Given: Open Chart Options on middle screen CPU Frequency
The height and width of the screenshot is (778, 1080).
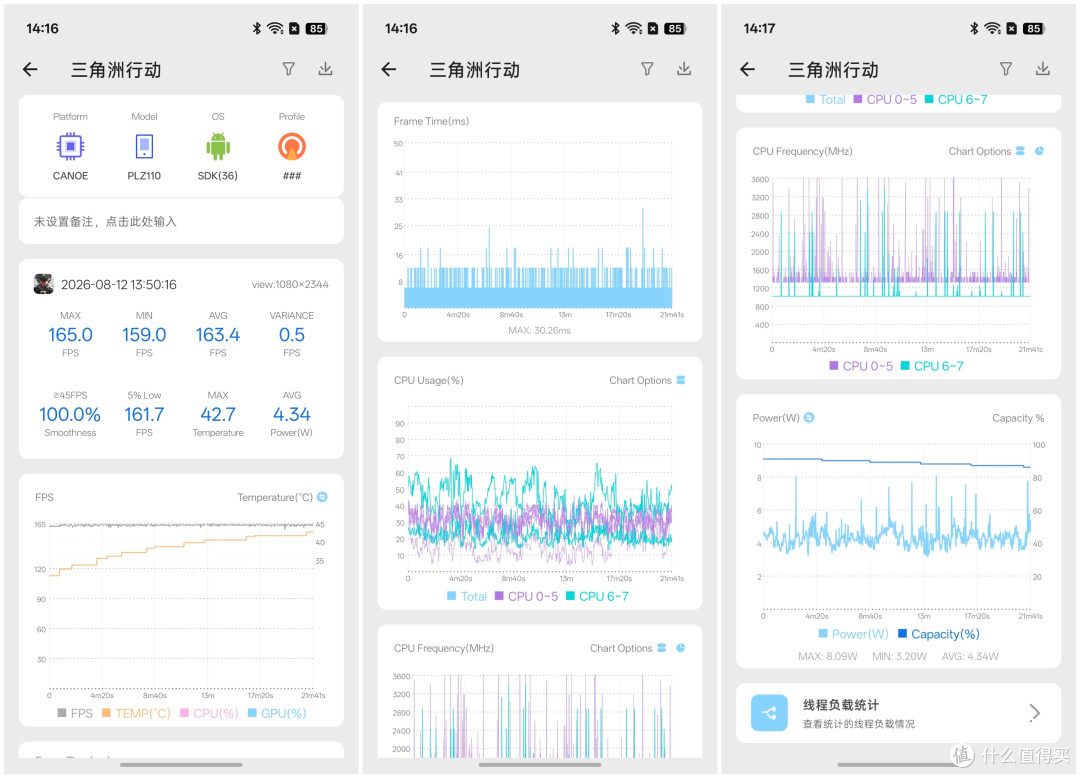Looking at the screenshot, I should tap(627, 648).
